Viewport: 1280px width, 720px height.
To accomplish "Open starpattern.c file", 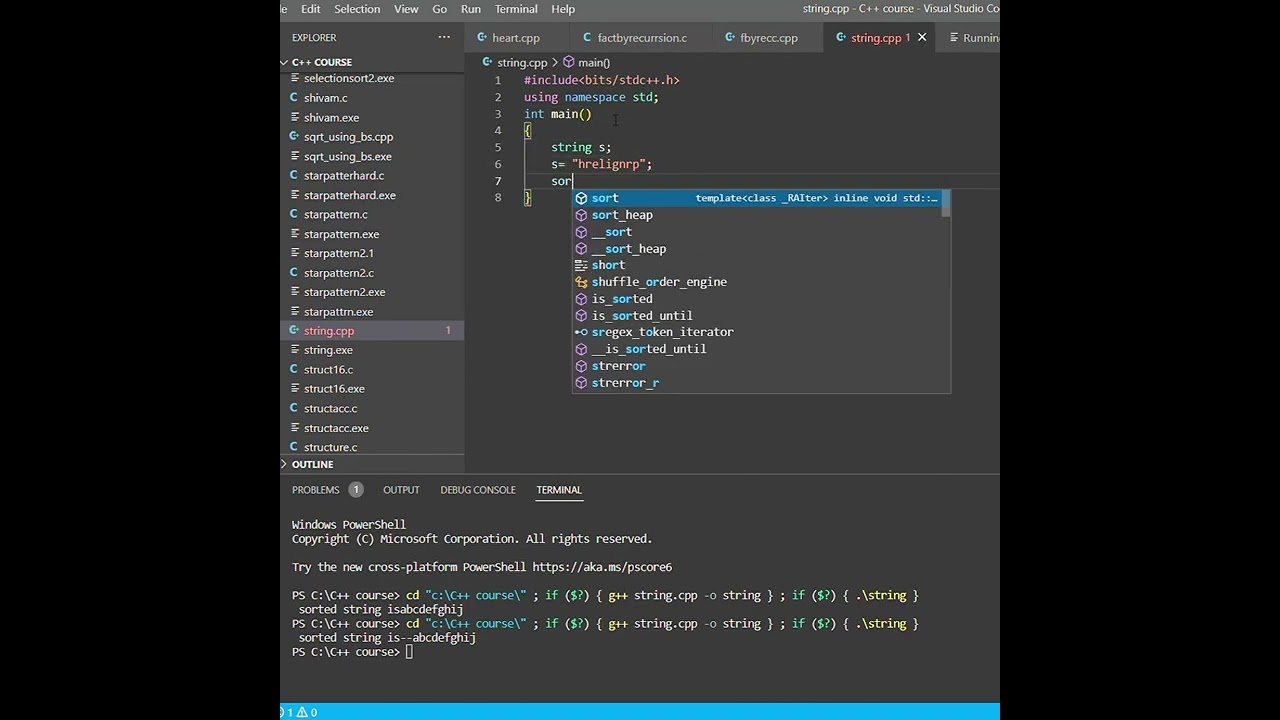I will point(336,215).
